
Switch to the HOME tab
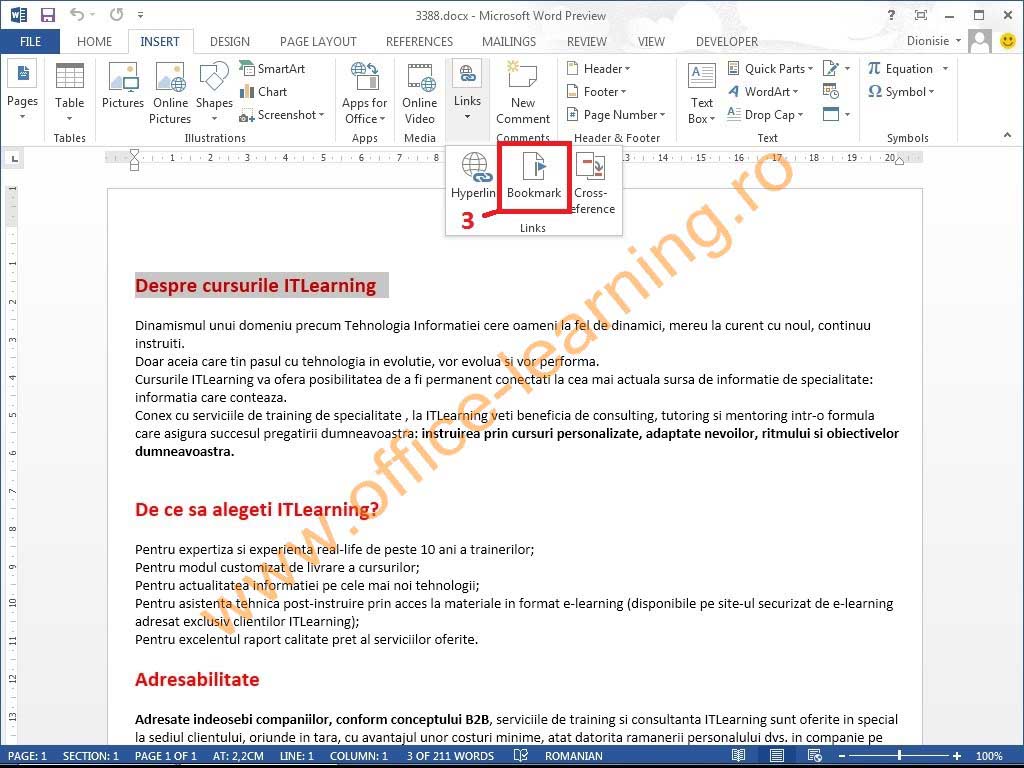point(94,42)
